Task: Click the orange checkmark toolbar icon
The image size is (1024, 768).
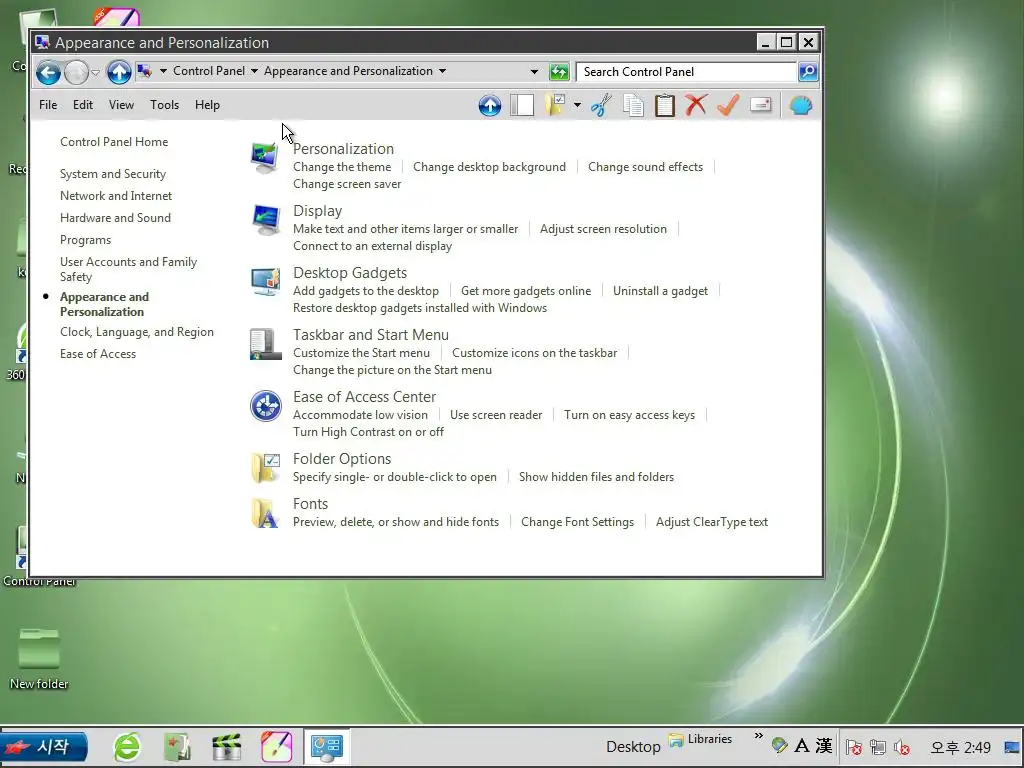Action: [728, 104]
